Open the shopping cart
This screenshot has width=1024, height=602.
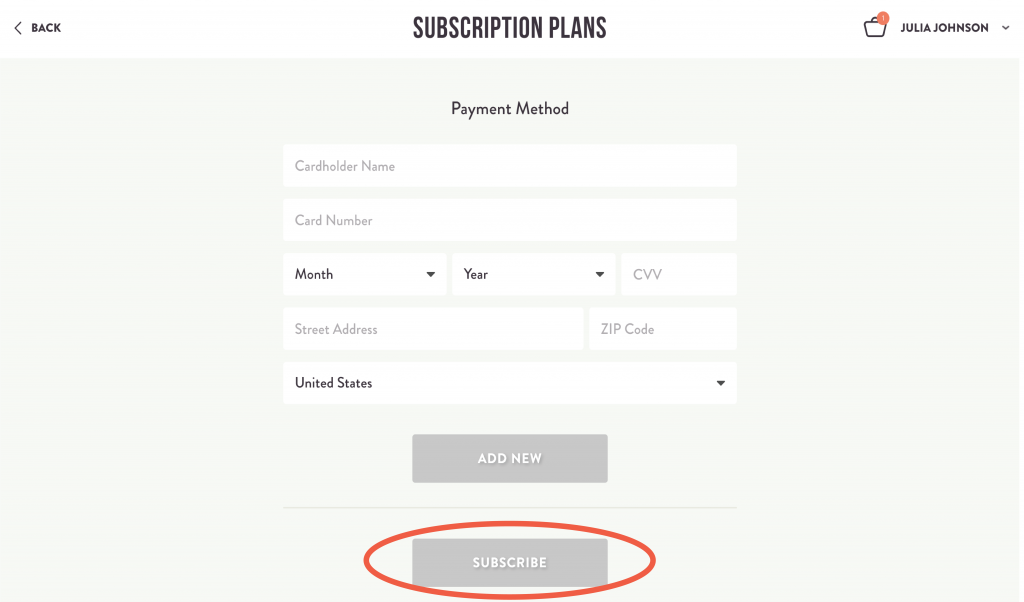(875, 28)
